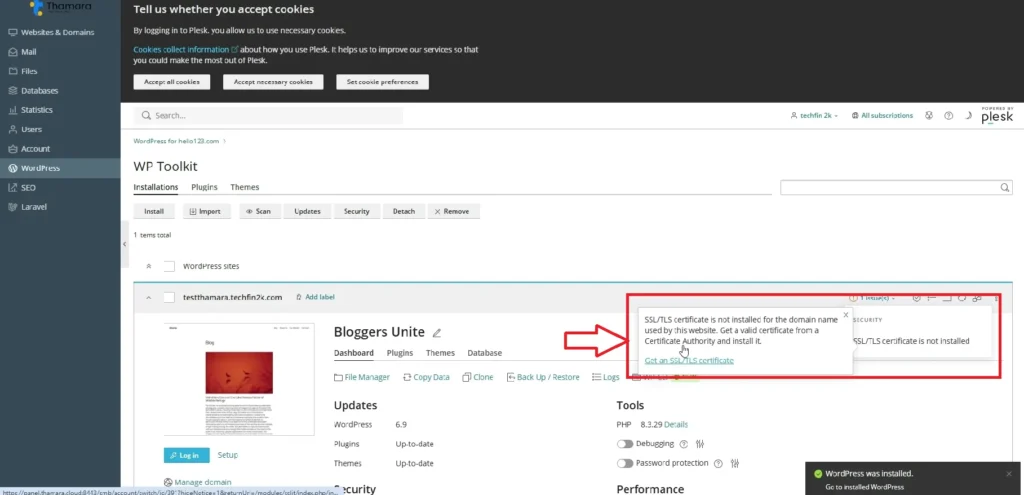Check the WordPress sites select-all checkbox
Viewport: 1024px width, 495px height.
pyautogui.click(x=169, y=266)
